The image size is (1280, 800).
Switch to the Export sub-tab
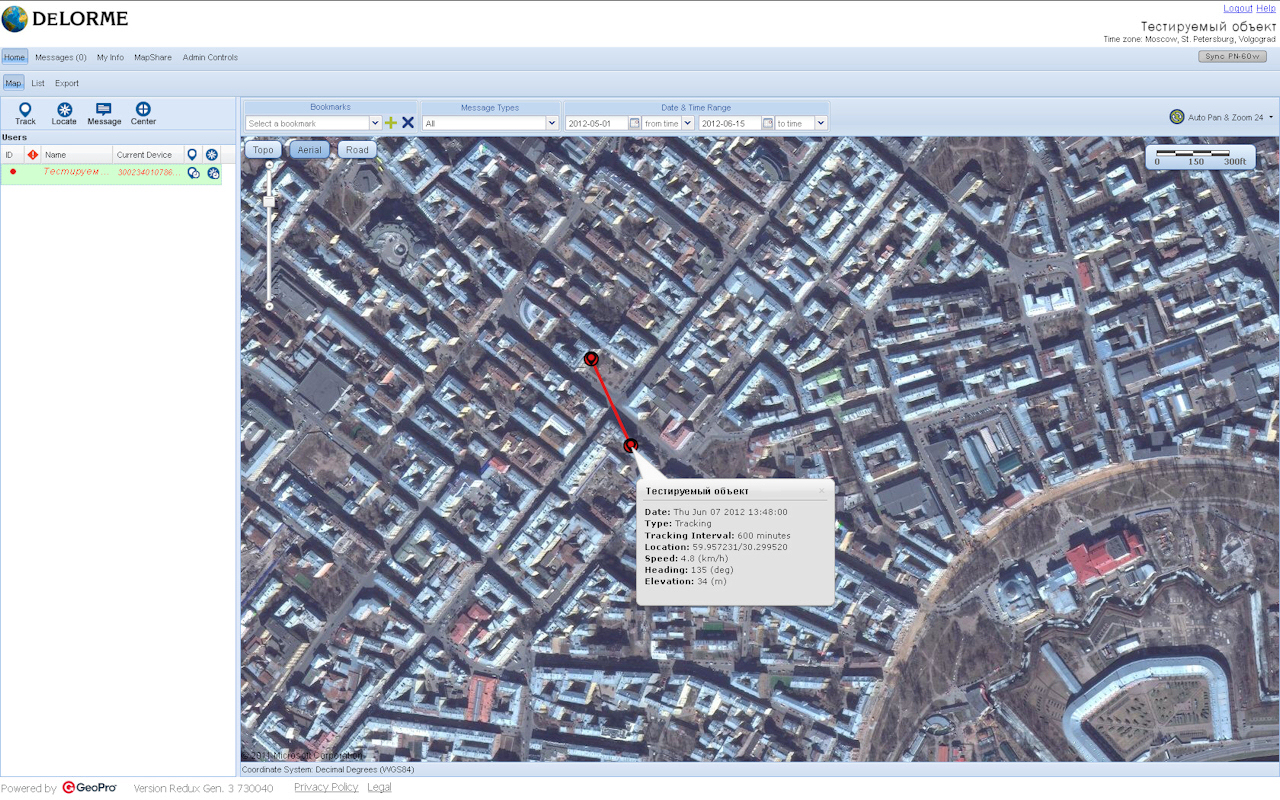pos(67,83)
